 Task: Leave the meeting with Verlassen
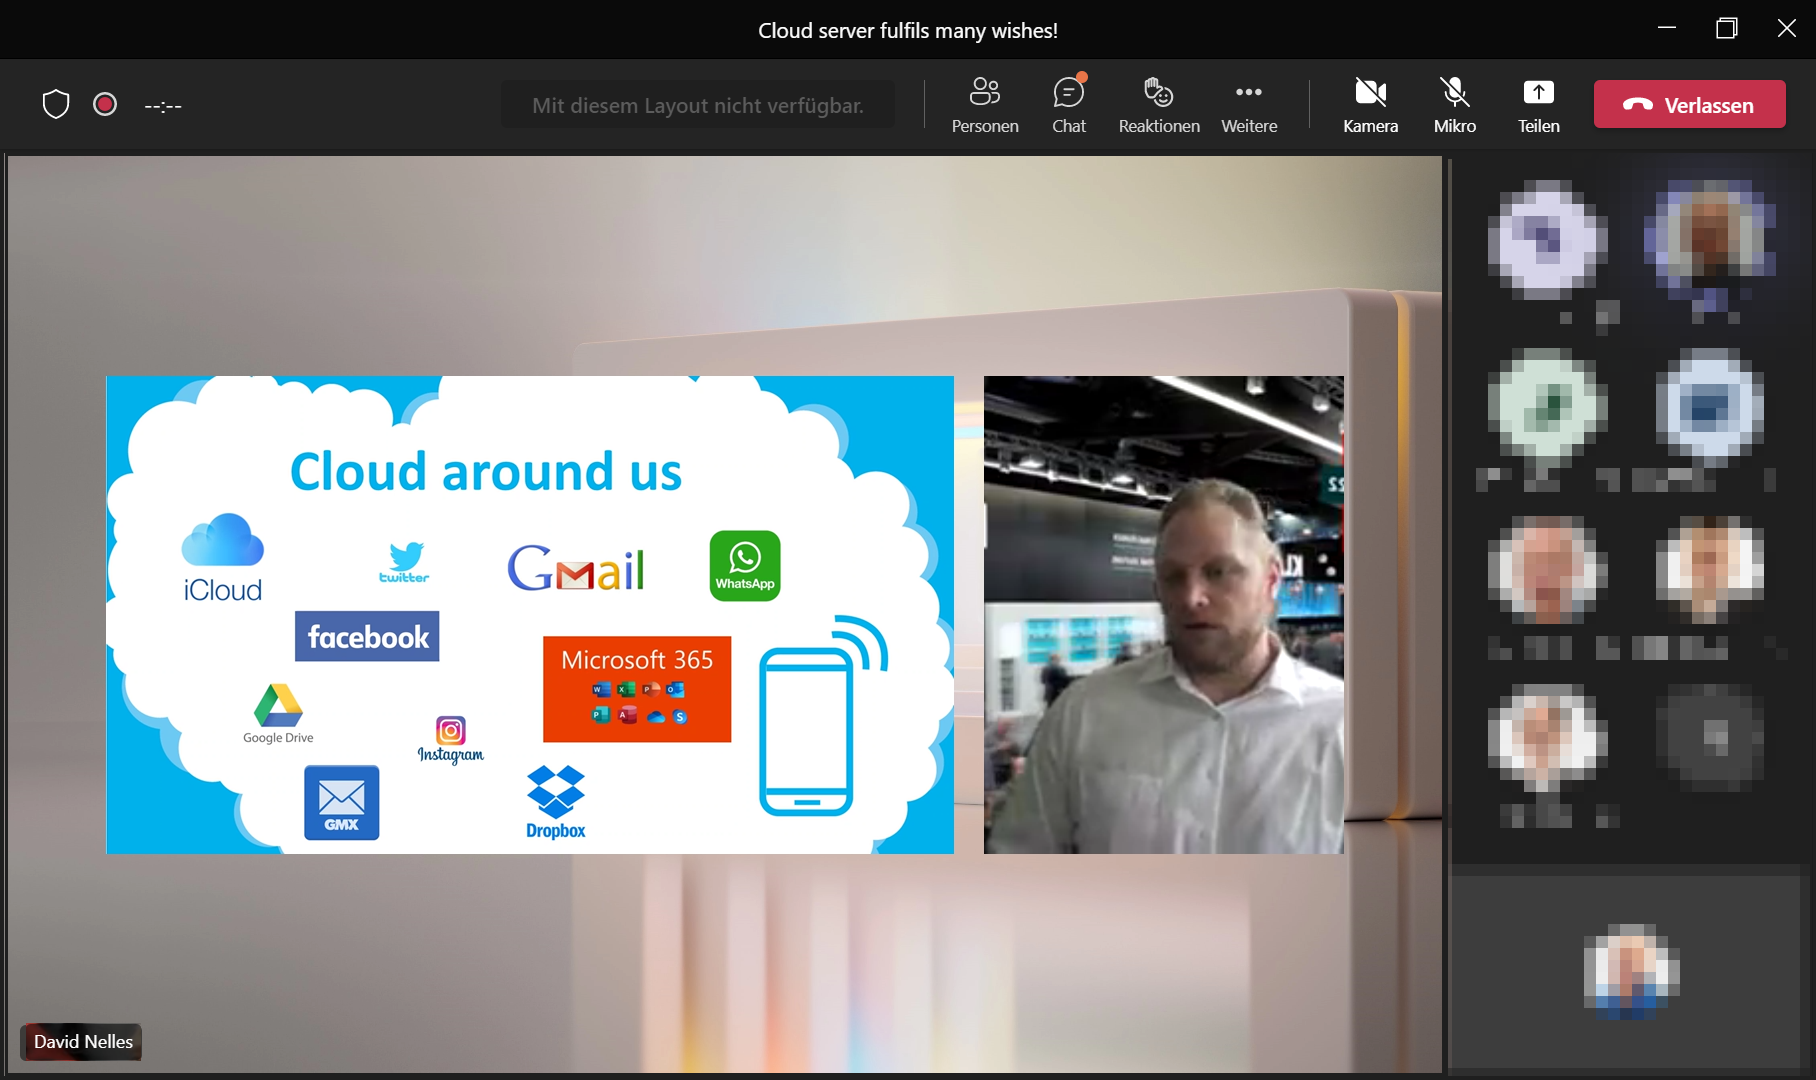[1689, 104]
